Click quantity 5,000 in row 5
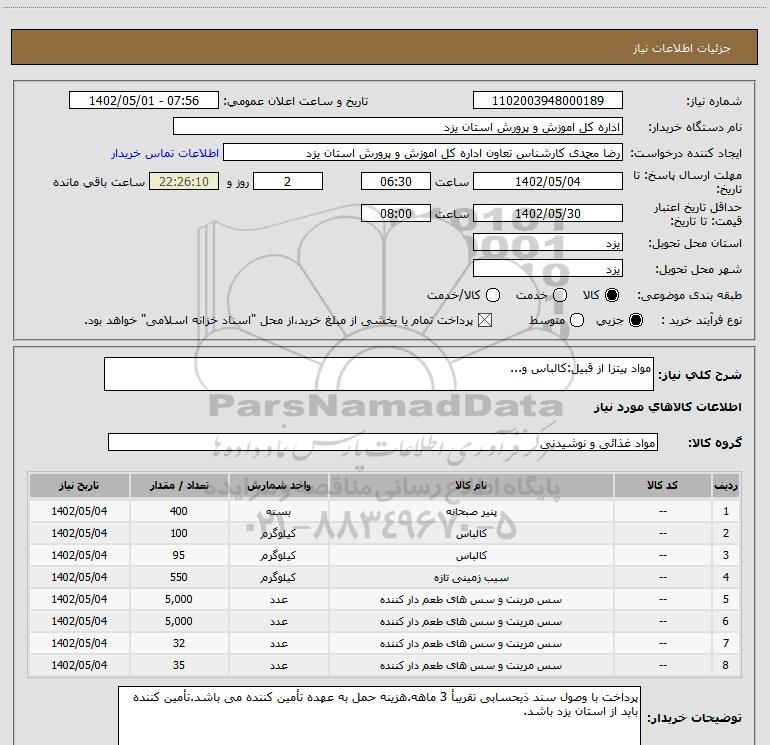770x745 pixels. [179, 600]
